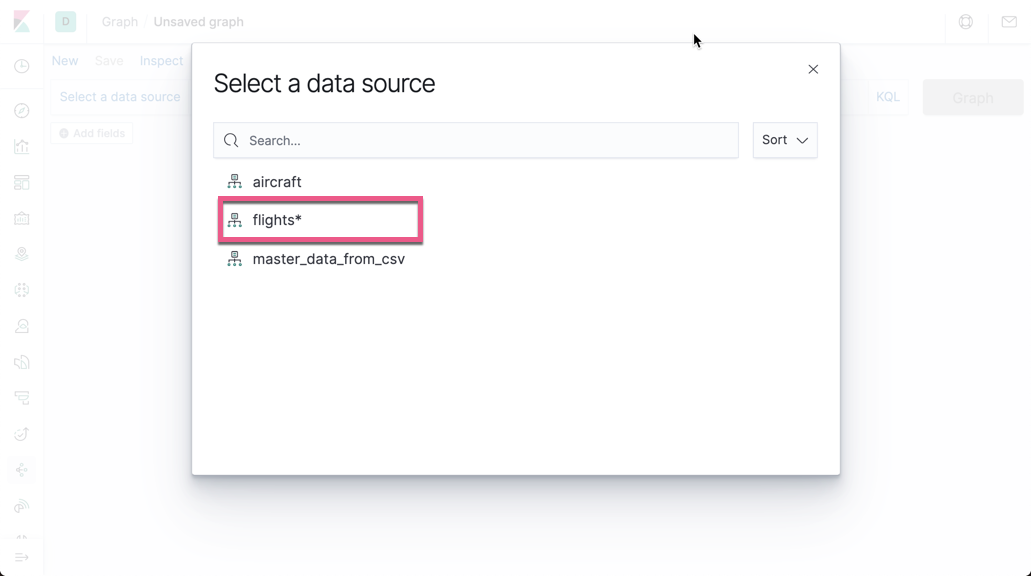Expand the side navigation menu
The image size is (1031, 576).
coord(22,557)
